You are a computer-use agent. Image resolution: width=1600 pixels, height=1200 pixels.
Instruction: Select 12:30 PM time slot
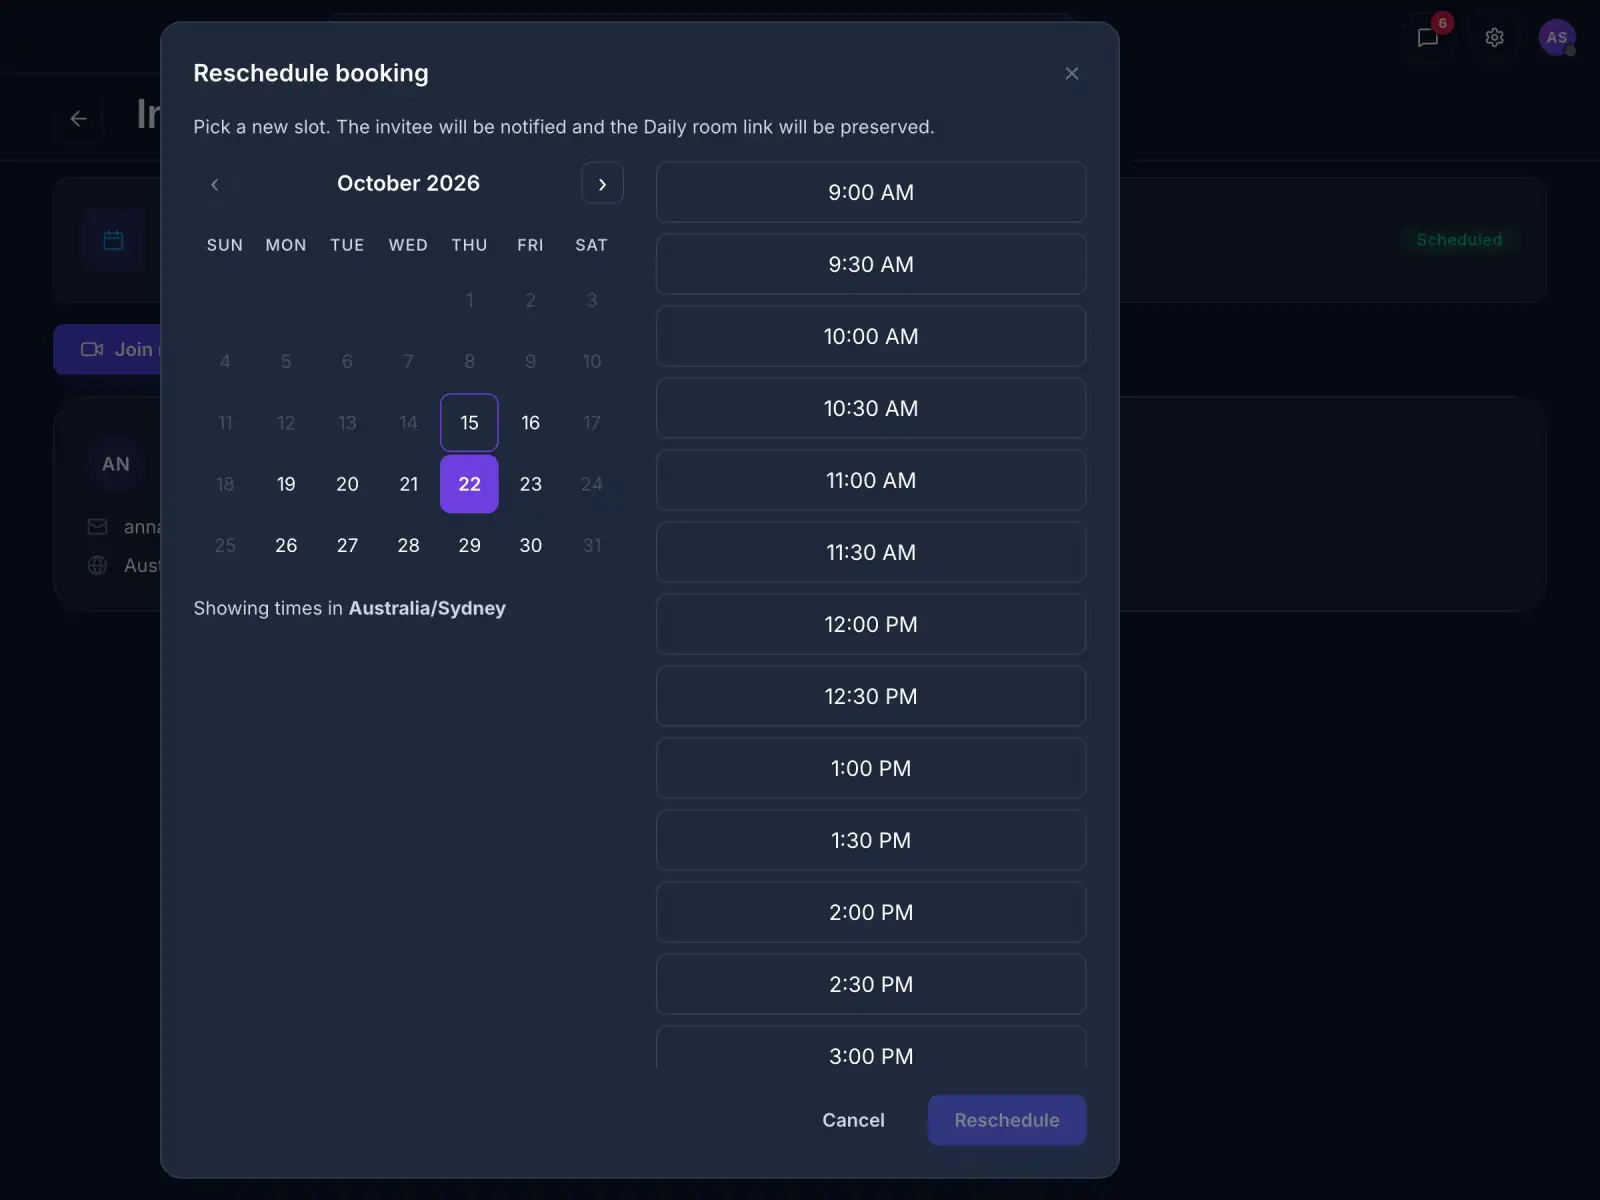pos(871,696)
